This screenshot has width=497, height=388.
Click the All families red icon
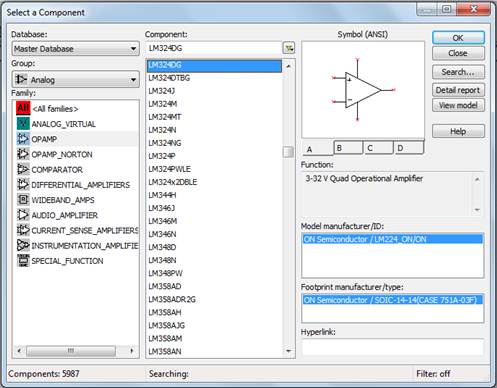(x=23, y=108)
